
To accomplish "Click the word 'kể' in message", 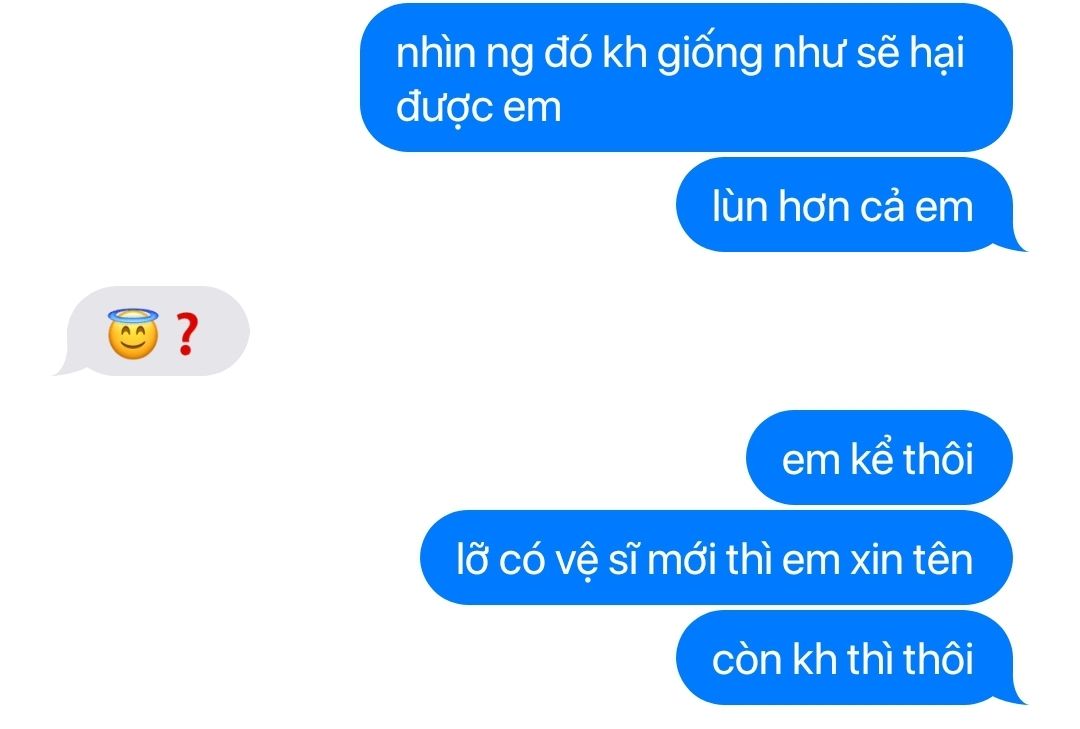I will click(872, 458).
